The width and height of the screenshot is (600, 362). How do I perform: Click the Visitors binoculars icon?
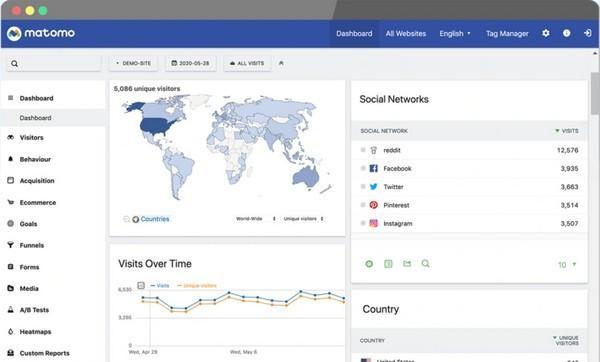tap(11, 137)
